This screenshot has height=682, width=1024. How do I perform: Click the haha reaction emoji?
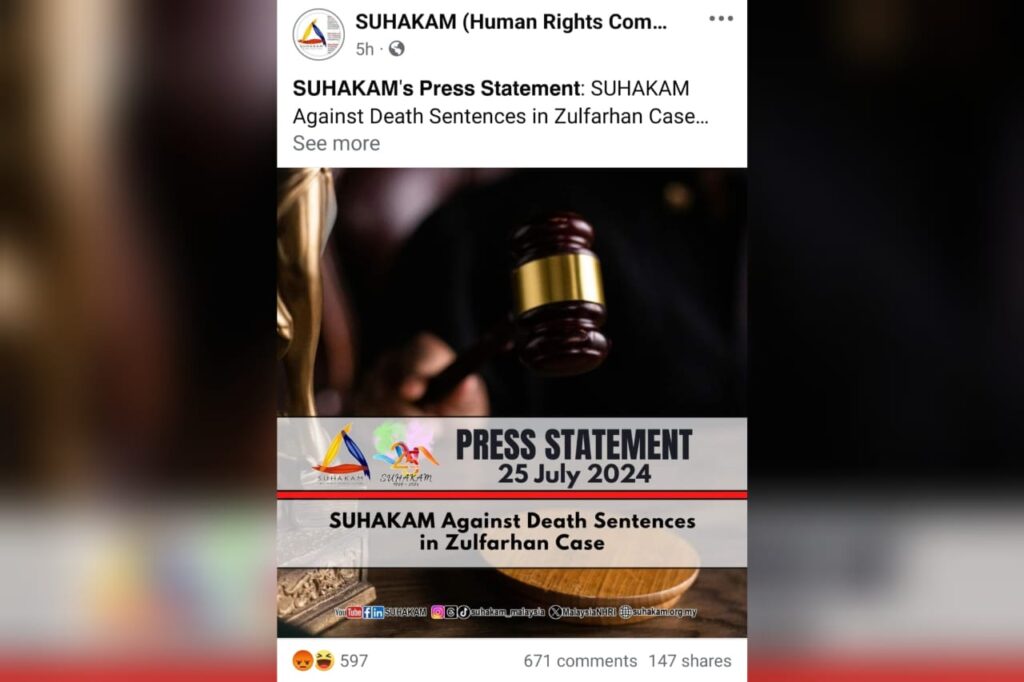tap(324, 660)
